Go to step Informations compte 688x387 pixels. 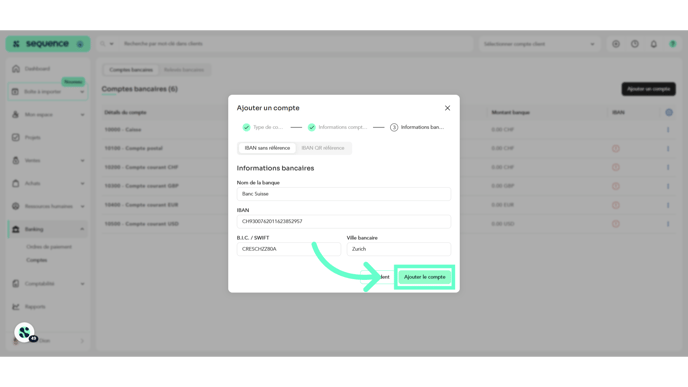tap(337, 127)
